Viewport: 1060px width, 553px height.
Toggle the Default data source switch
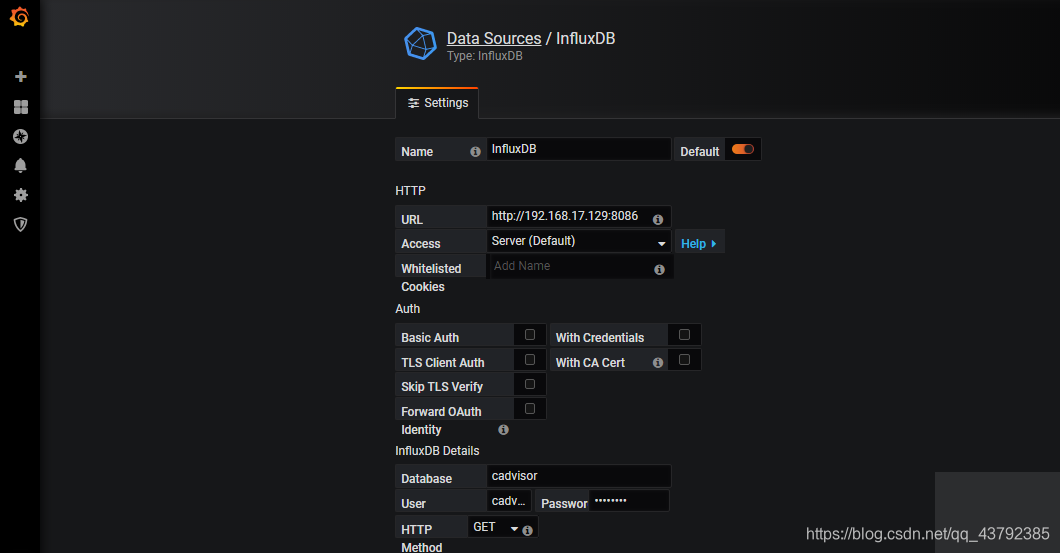(742, 149)
